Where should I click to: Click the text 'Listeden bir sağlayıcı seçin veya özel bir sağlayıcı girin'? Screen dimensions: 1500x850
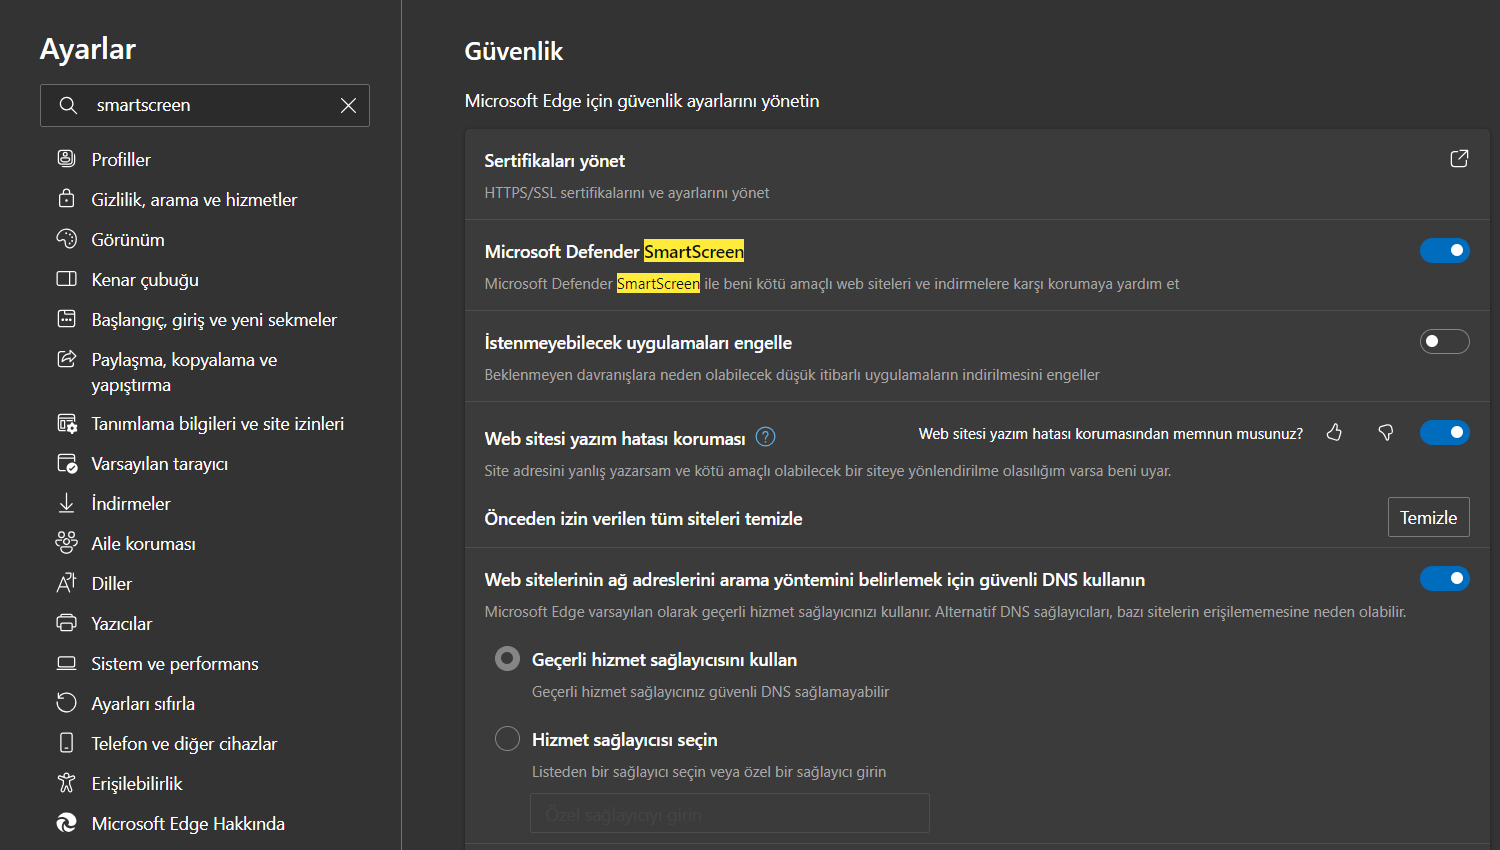coord(709,772)
